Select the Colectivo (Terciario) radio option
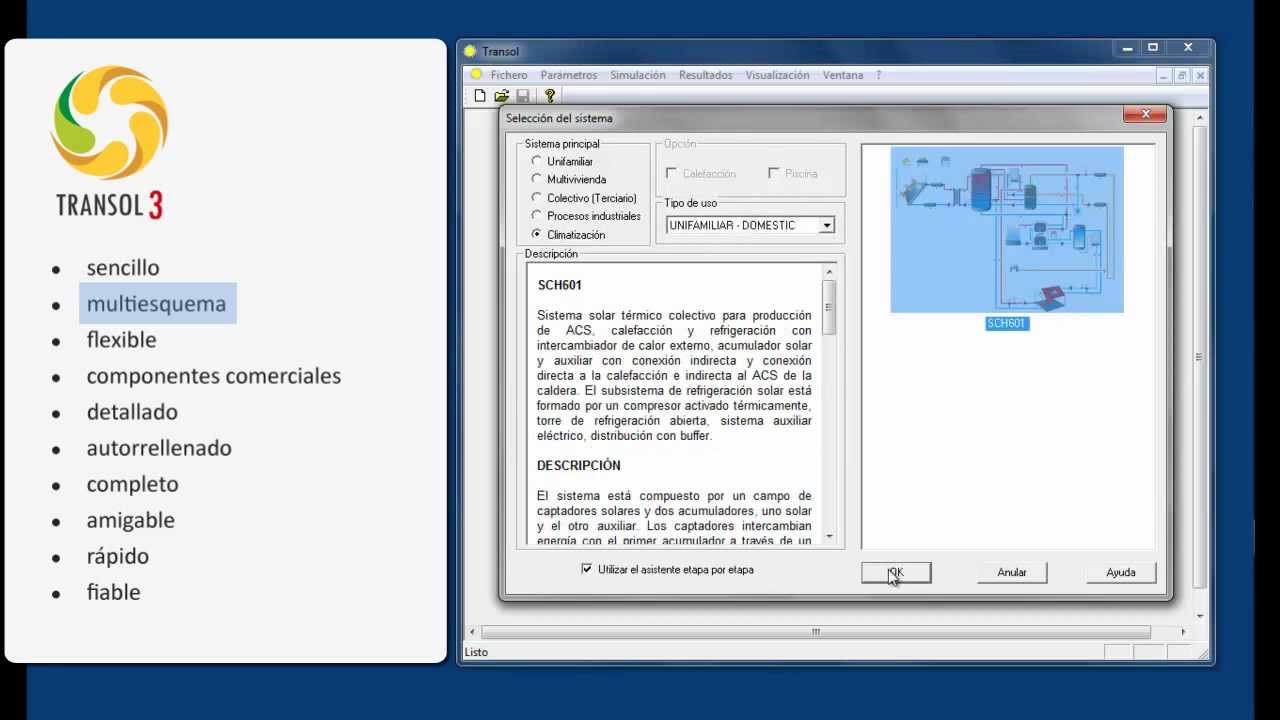 [537, 198]
